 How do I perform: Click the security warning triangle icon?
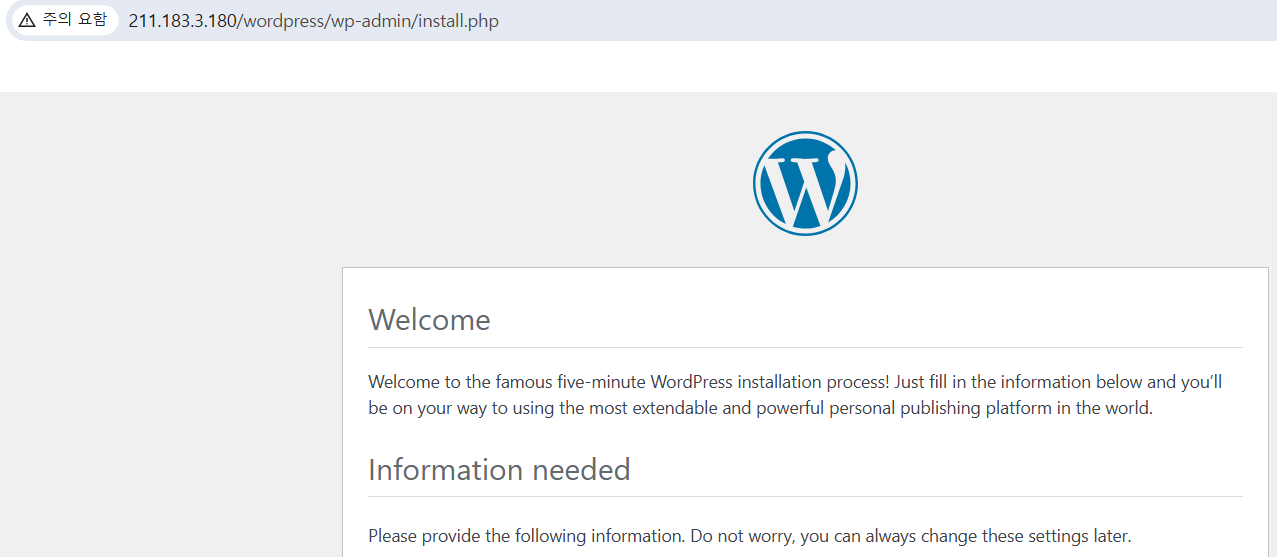click(x=27, y=21)
